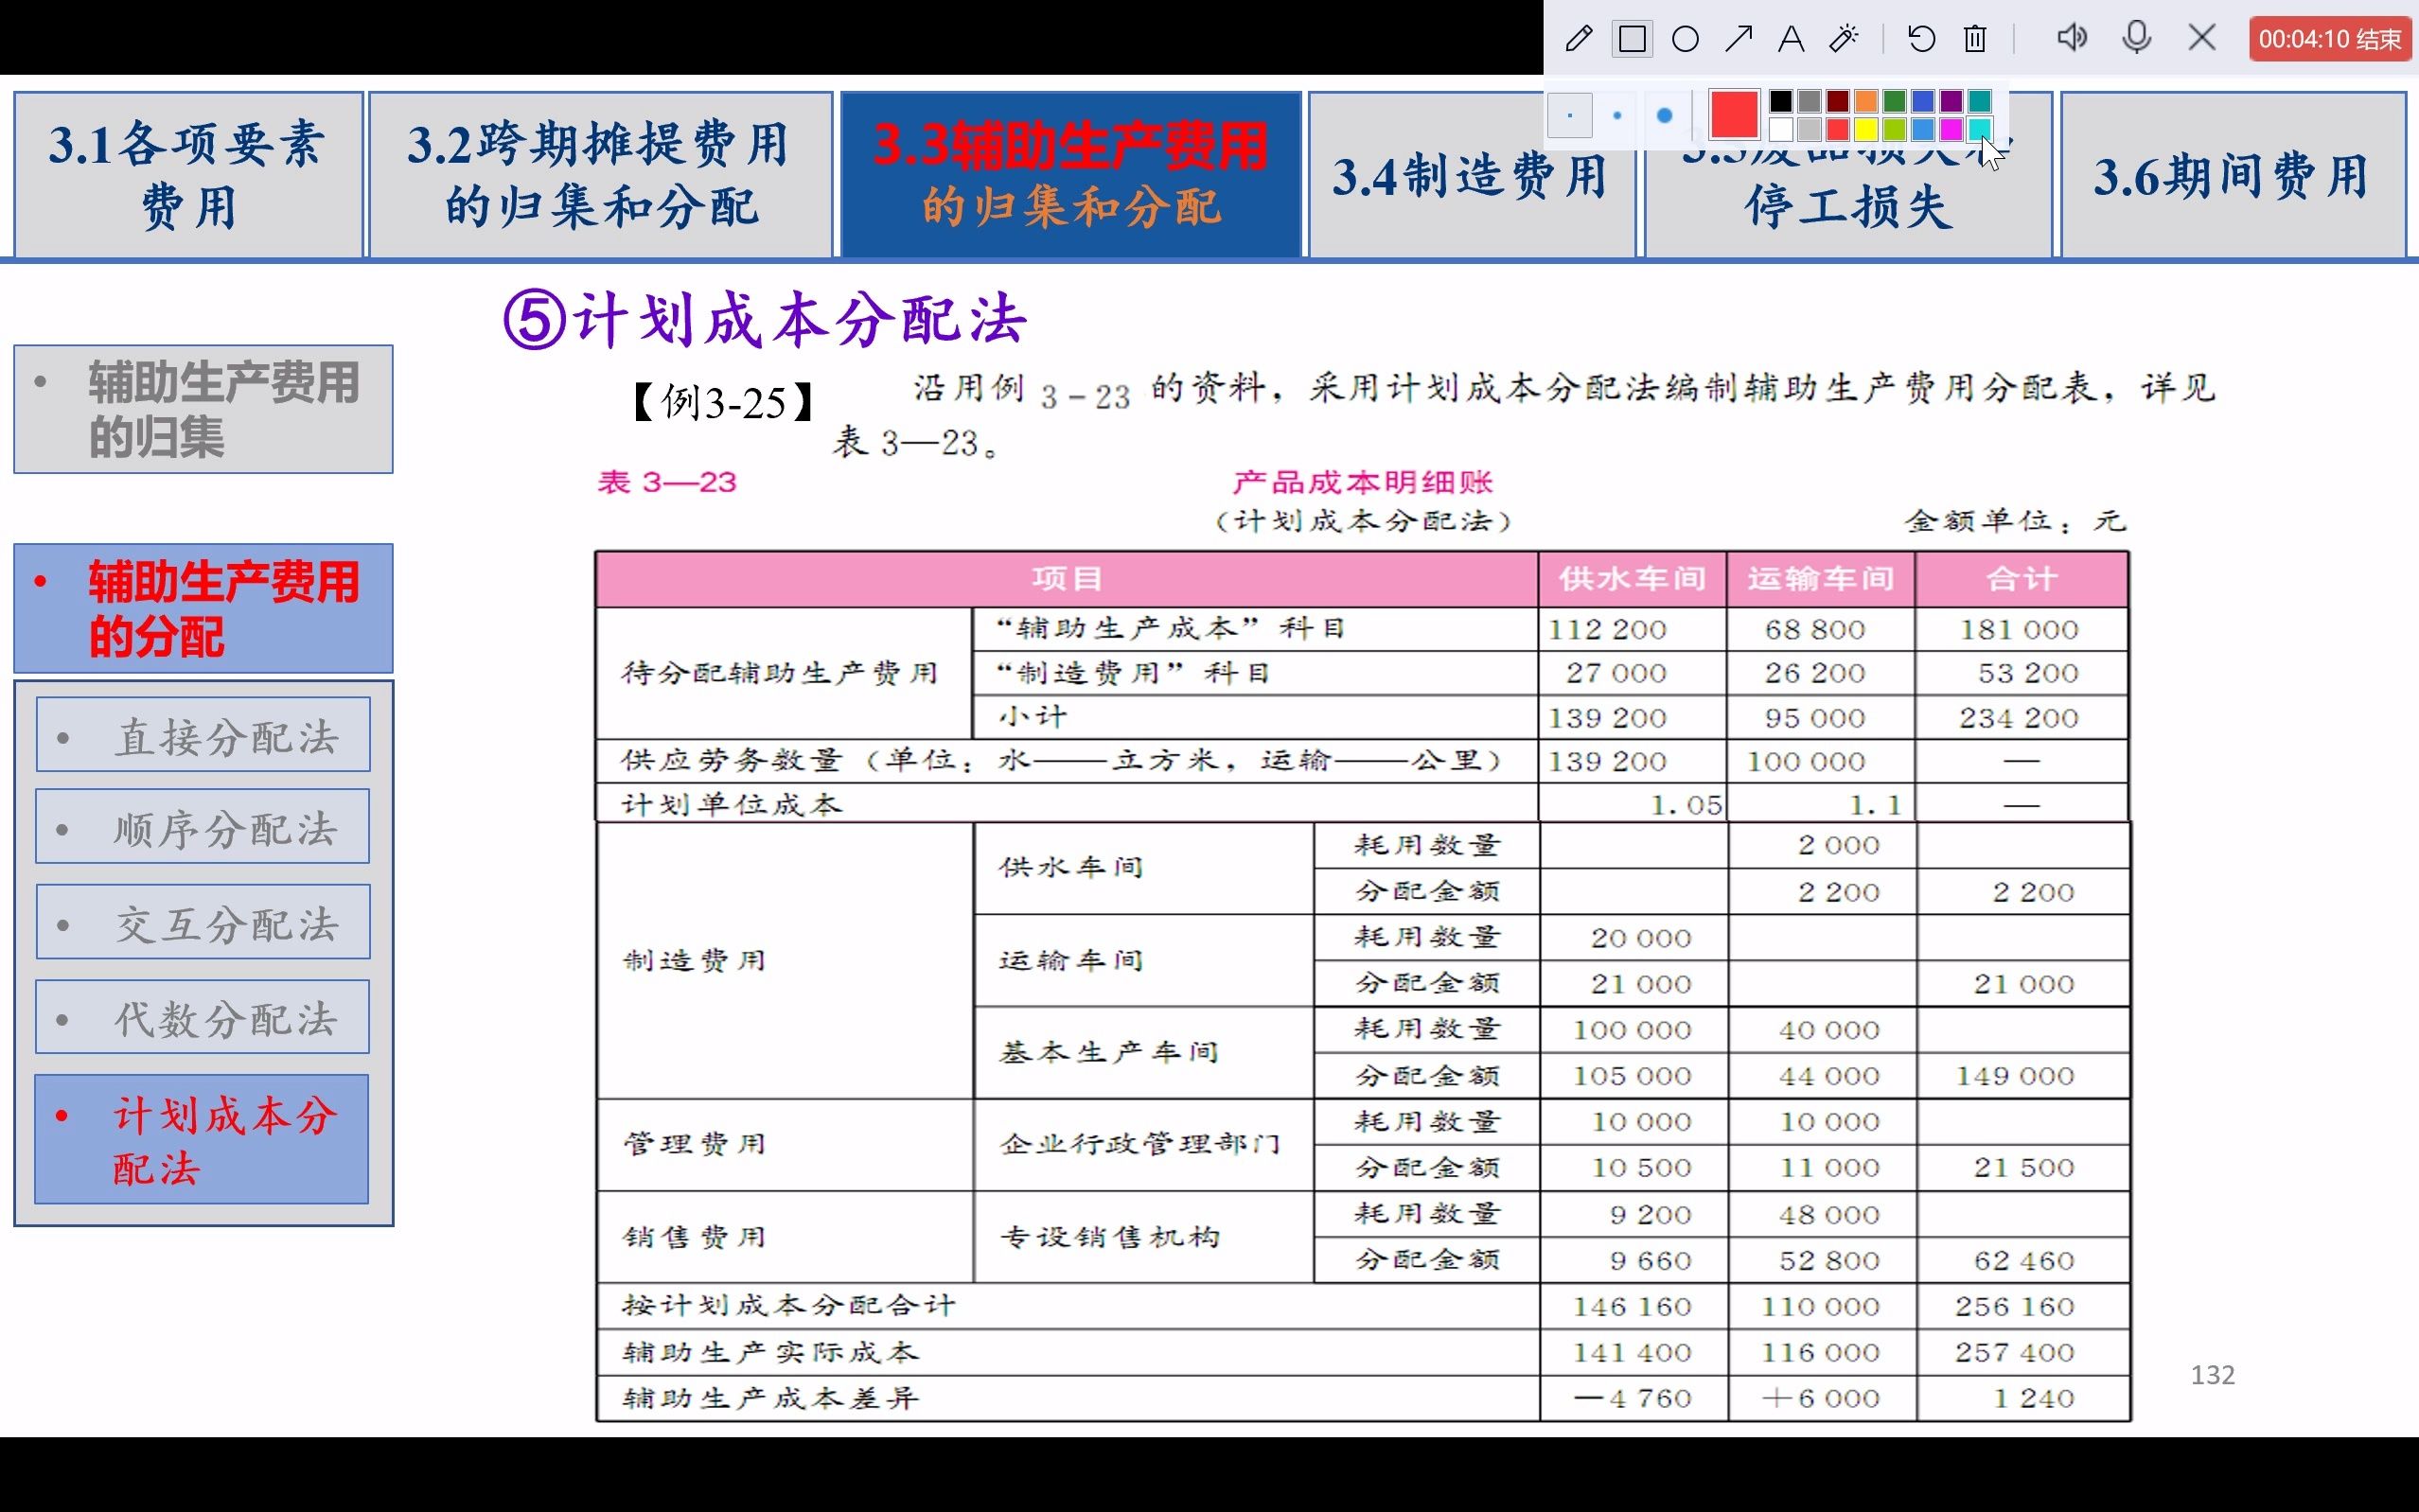The height and width of the screenshot is (1512, 2419).
Task: Pick the royal blue color swatch
Action: pos(1922,101)
